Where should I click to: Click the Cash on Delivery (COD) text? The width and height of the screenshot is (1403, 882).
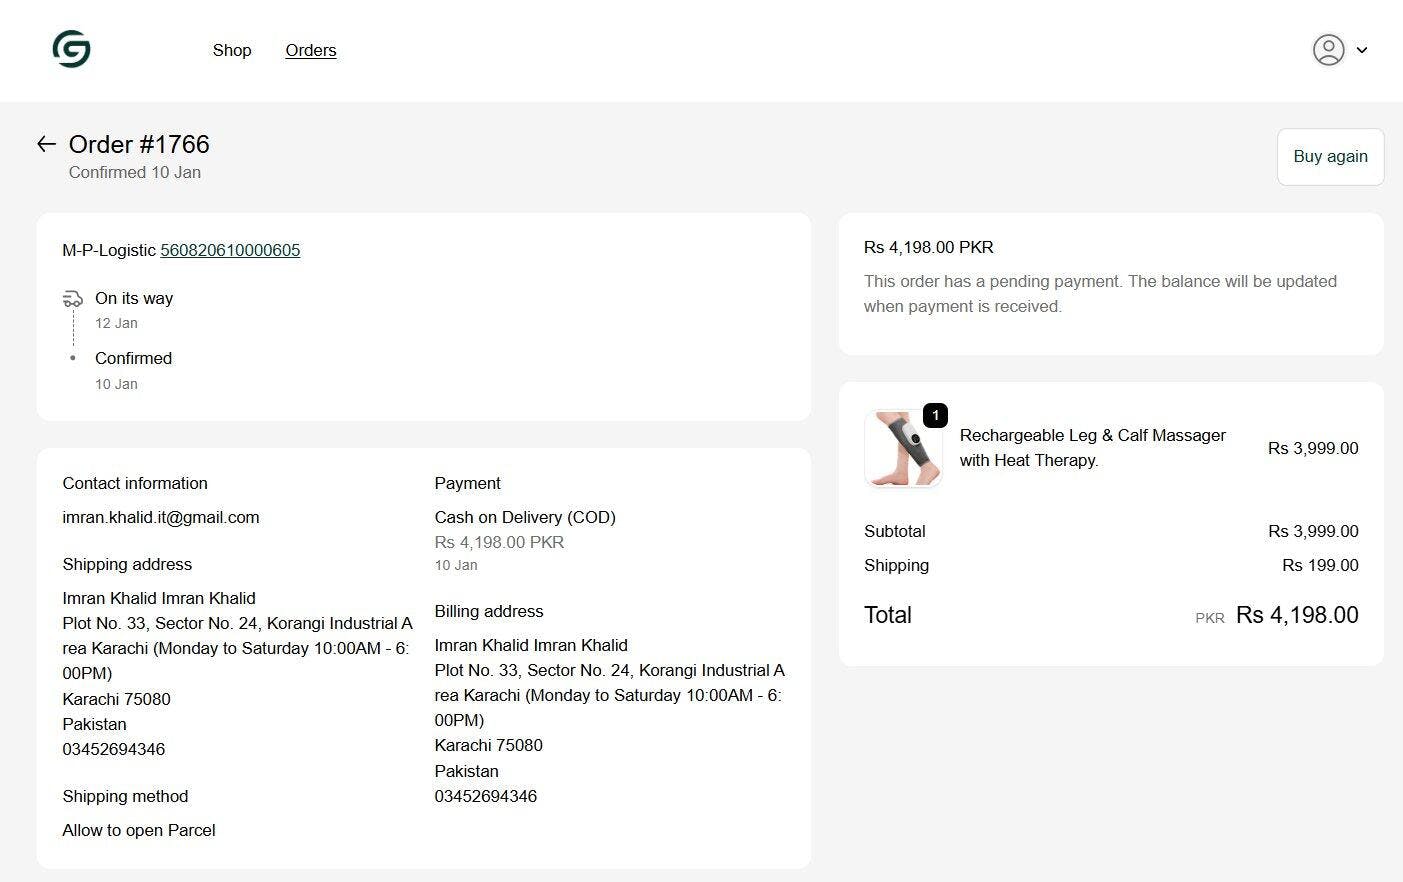pyautogui.click(x=525, y=517)
